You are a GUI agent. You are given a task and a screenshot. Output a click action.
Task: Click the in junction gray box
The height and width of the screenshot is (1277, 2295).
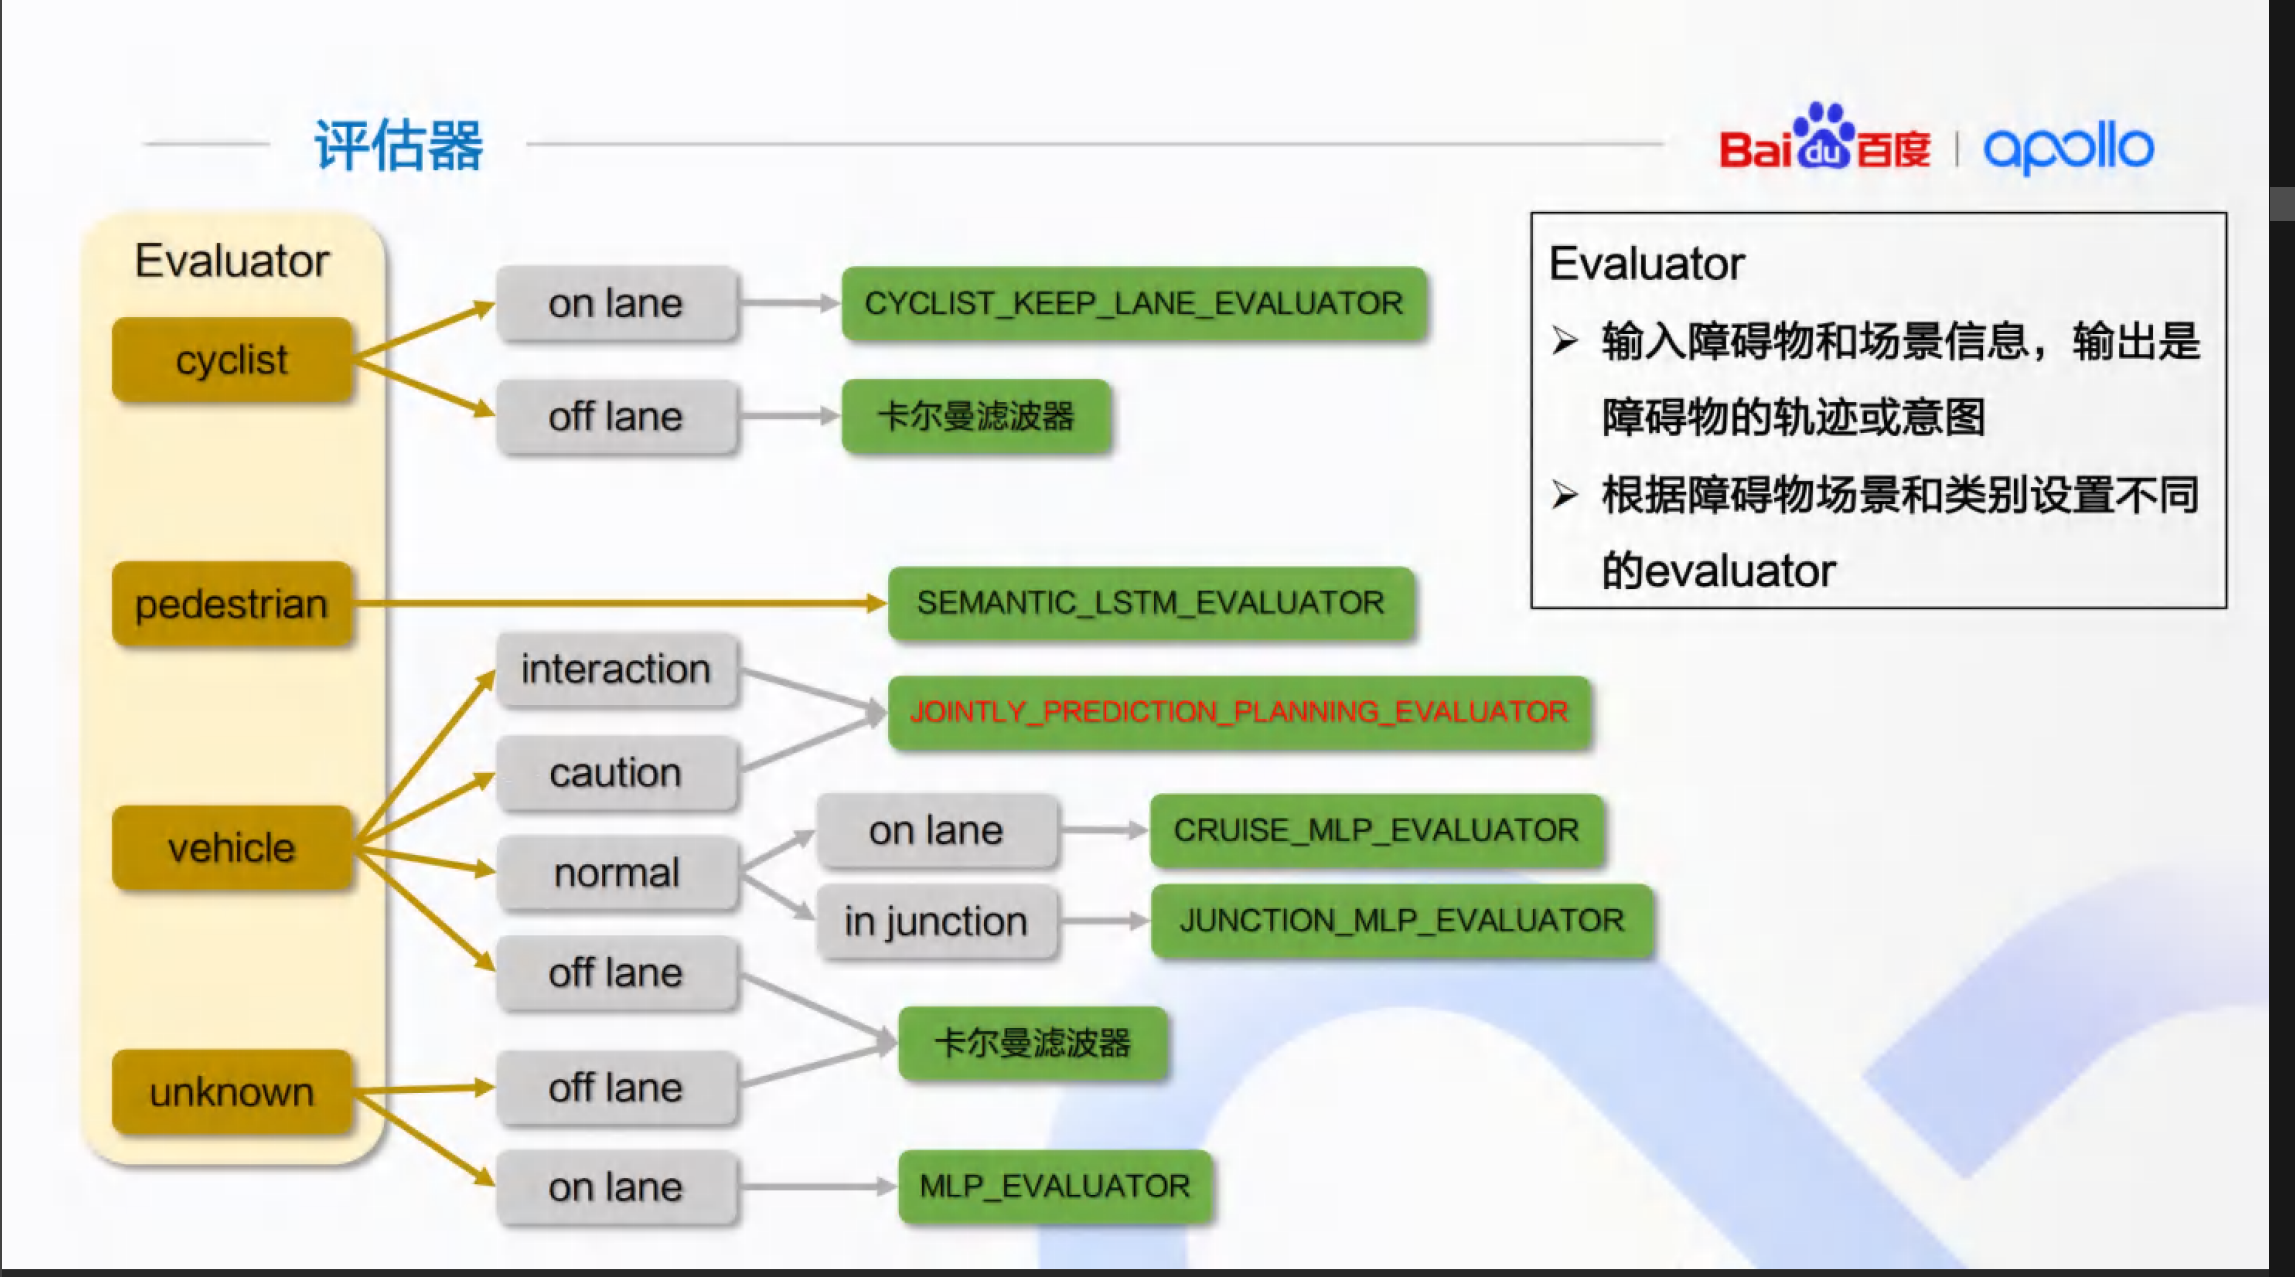point(936,921)
